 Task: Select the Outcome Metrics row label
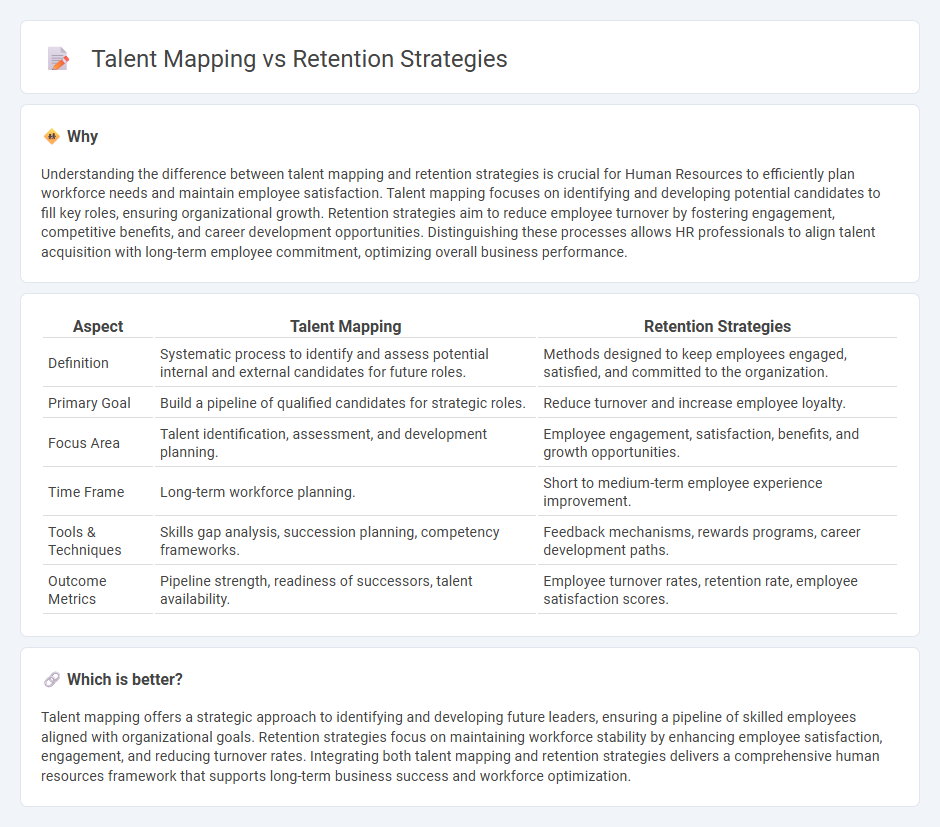77,590
